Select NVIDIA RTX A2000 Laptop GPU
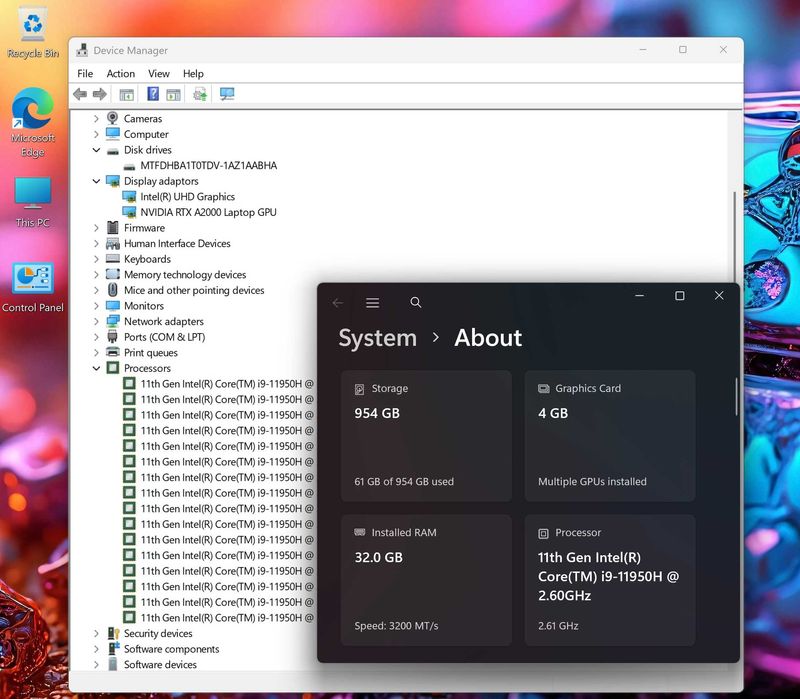Viewport: 800px width, 699px height. pyautogui.click(x=208, y=212)
